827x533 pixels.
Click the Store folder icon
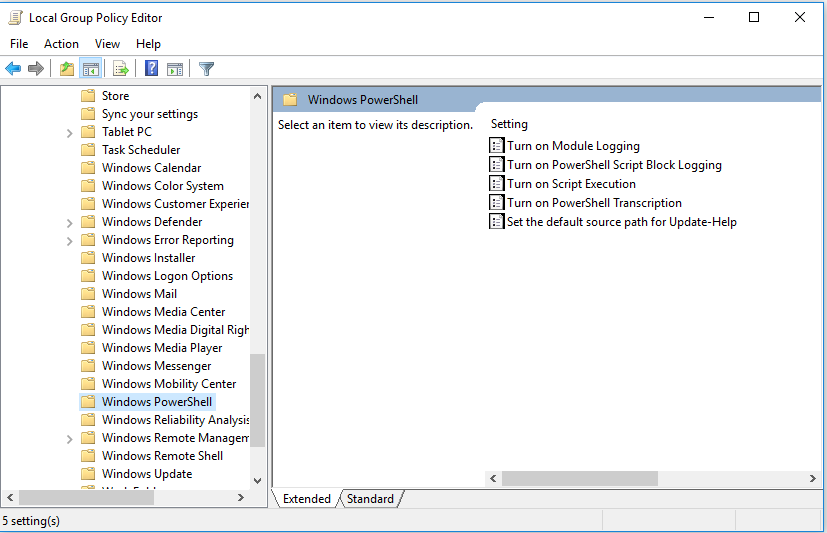[x=88, y=95]
